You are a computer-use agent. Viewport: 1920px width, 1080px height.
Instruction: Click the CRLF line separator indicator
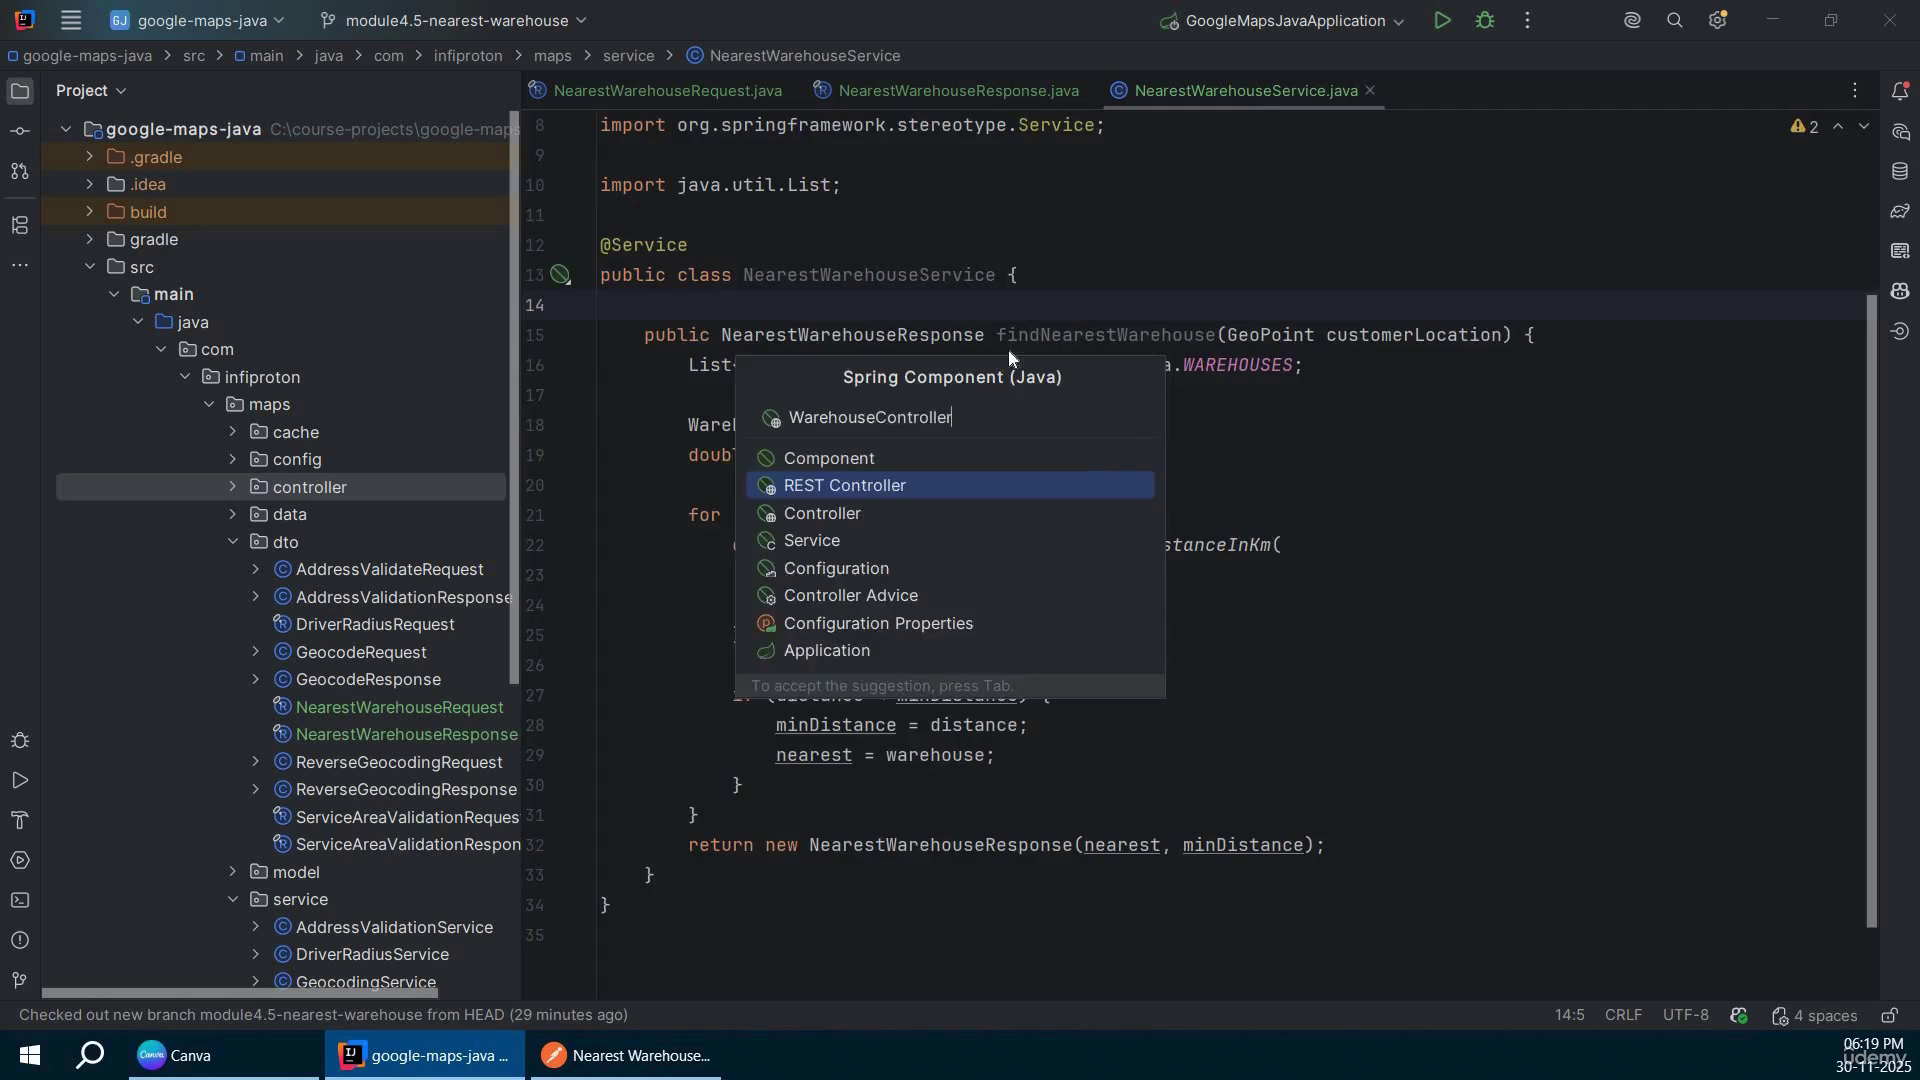(x=1623, y=1015)
